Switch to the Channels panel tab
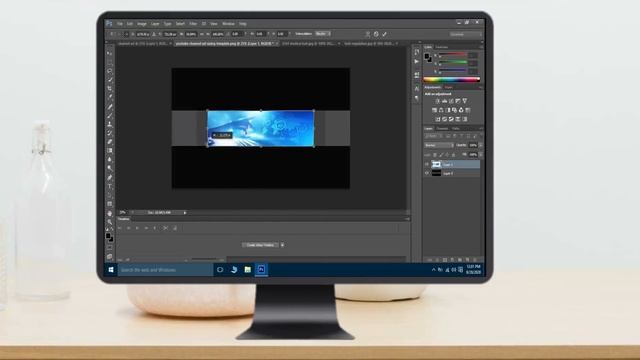The image size is (640, 360). [x=442, y=129]
